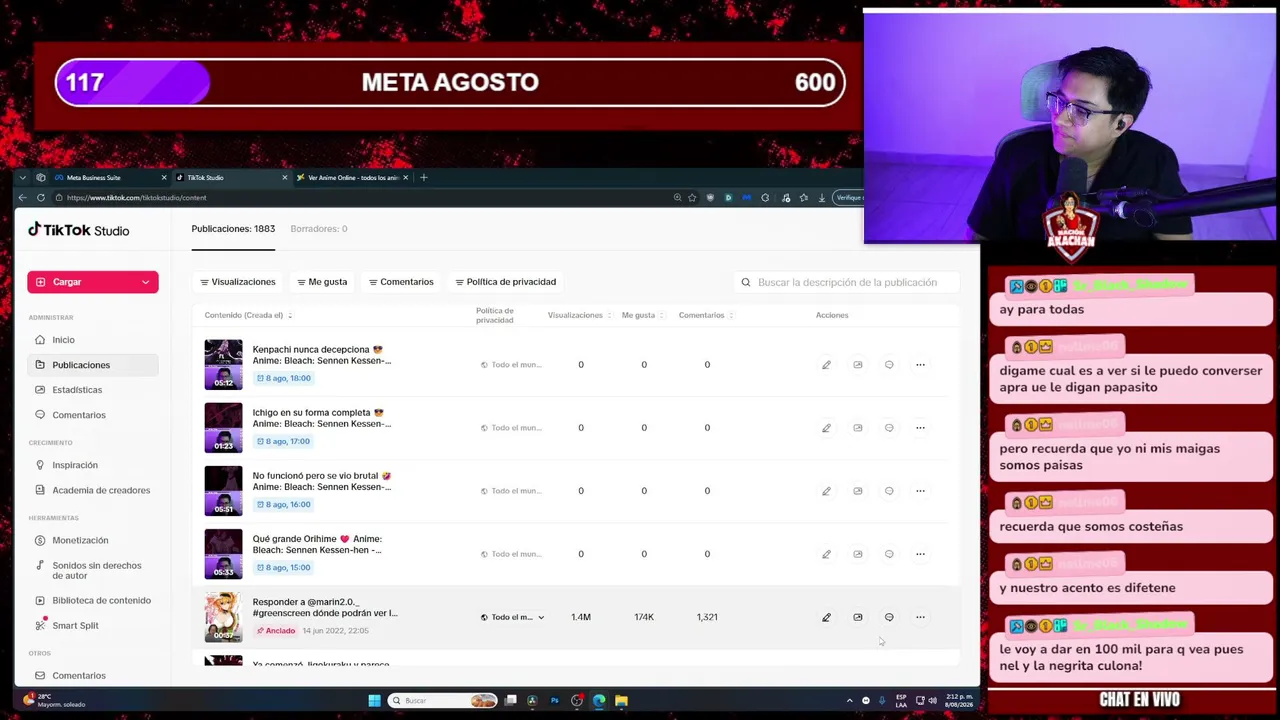
Task: Open more options for Qué grande Orihime post
Action: pos(920,554)
